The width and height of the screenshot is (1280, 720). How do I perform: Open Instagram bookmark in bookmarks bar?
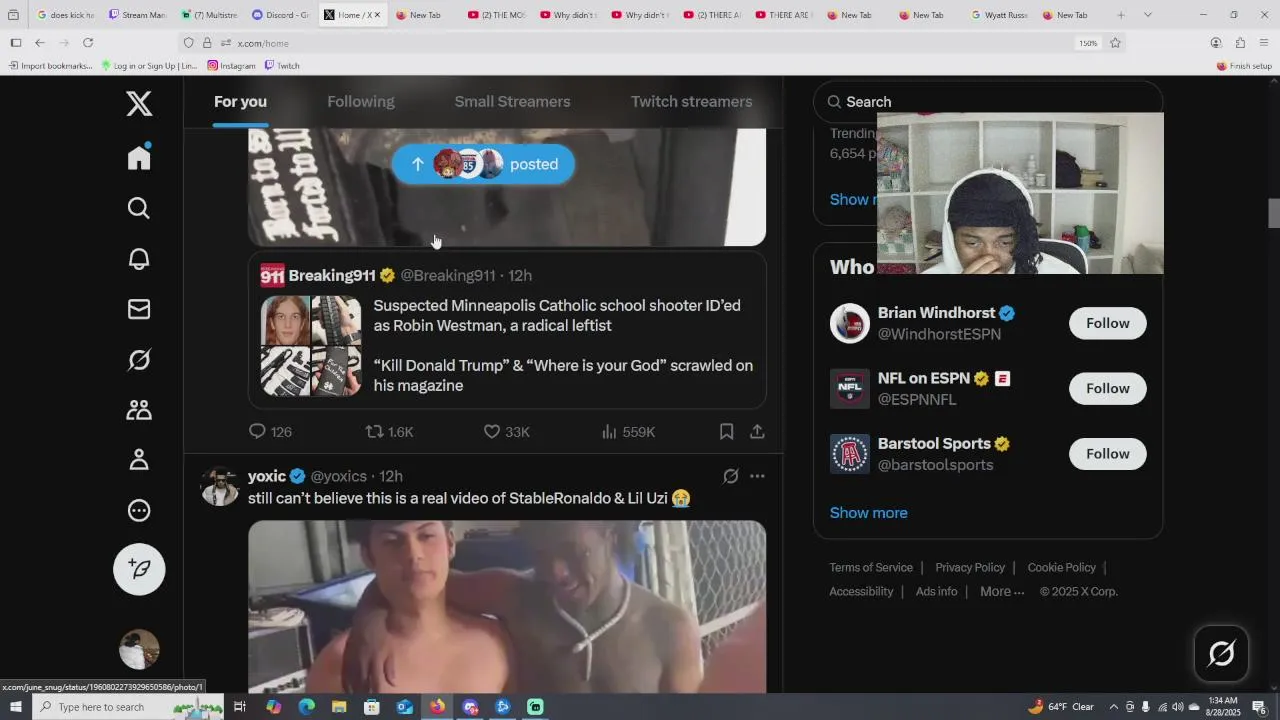click(x=231, y=66)
